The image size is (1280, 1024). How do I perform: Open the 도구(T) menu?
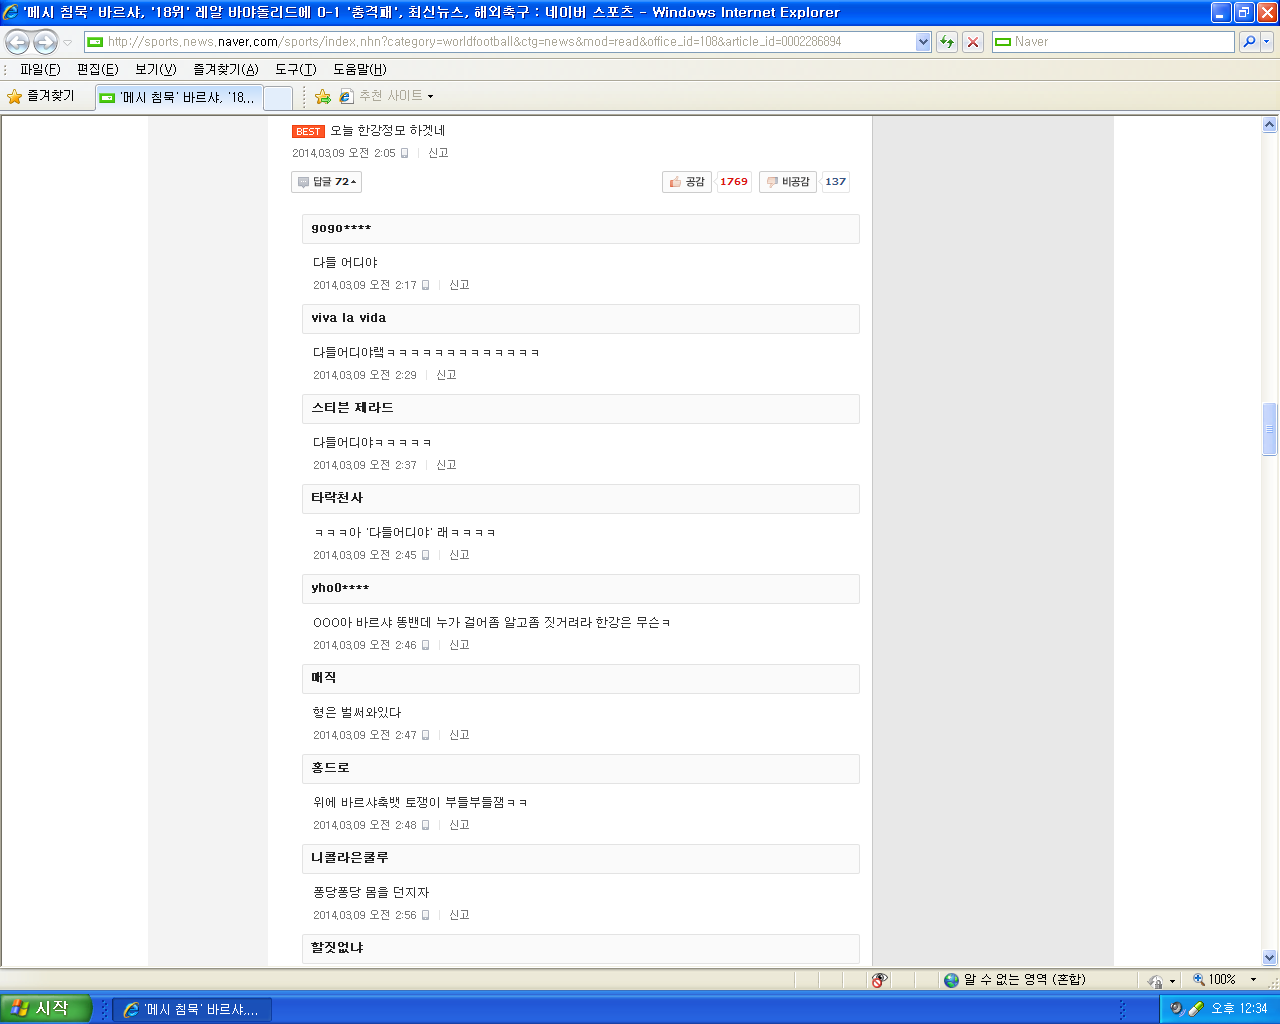(x=296, y=69)
